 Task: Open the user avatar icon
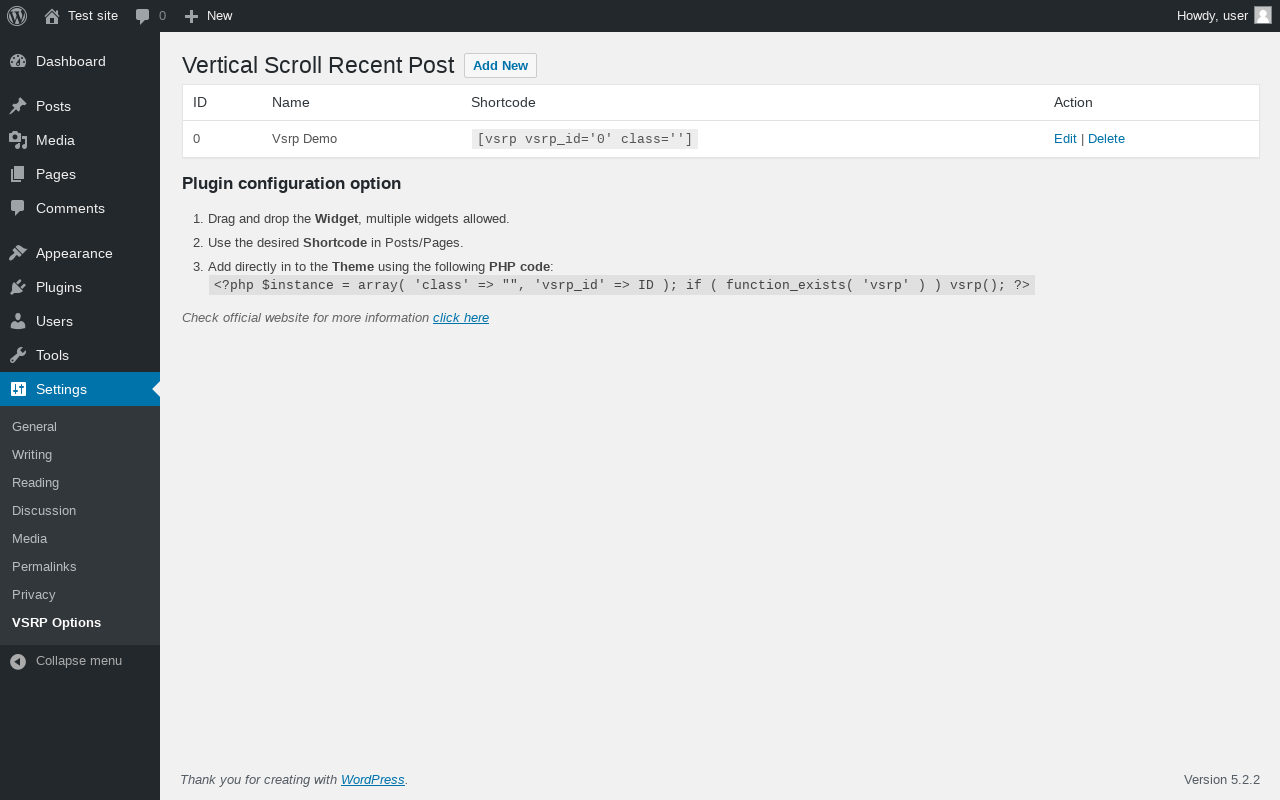tap(1263, 15)
